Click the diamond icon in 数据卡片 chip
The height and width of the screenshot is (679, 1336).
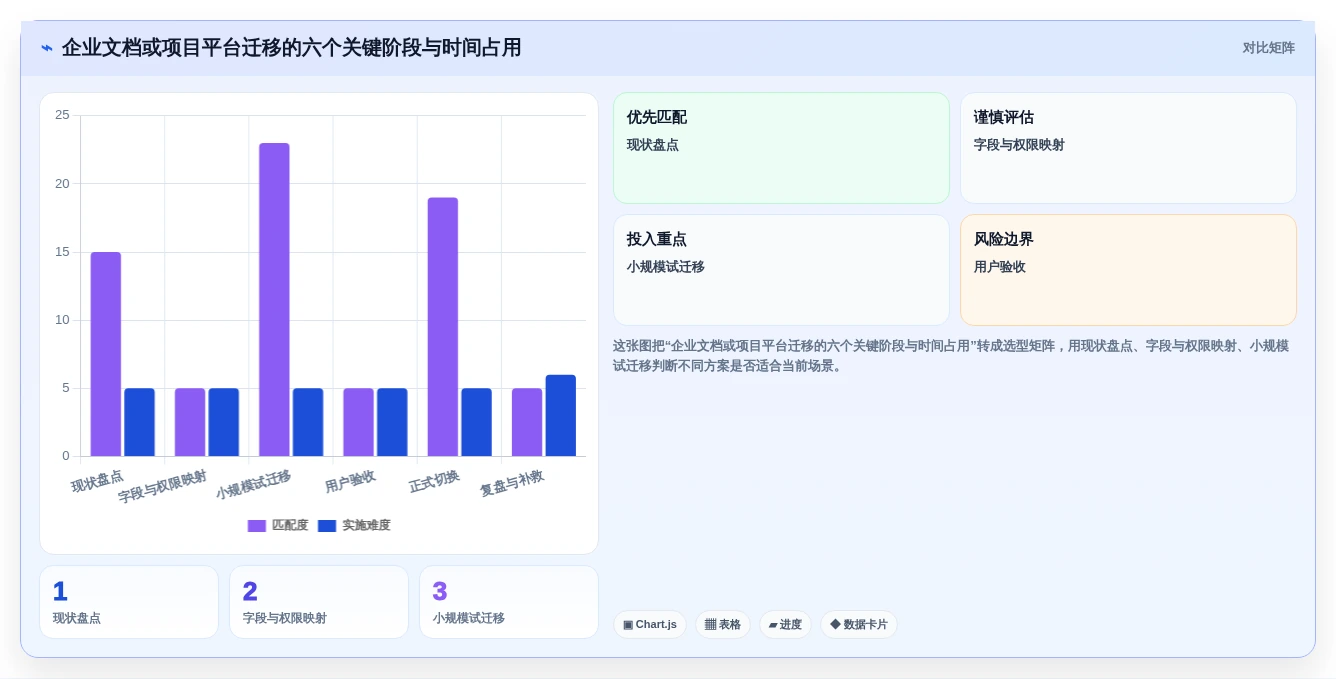pos(835,624)
